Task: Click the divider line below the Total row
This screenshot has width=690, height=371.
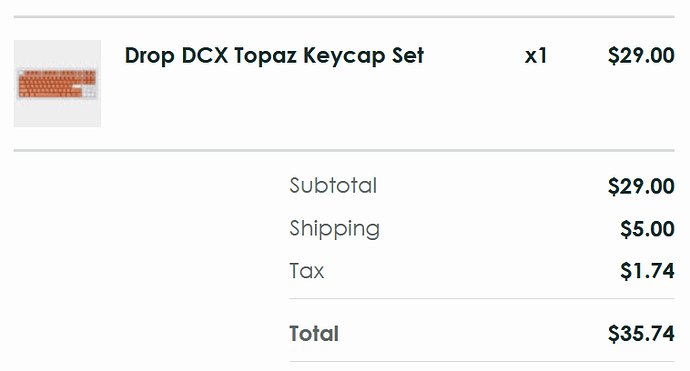Action: pyautogui.click(x=482, y=362)
